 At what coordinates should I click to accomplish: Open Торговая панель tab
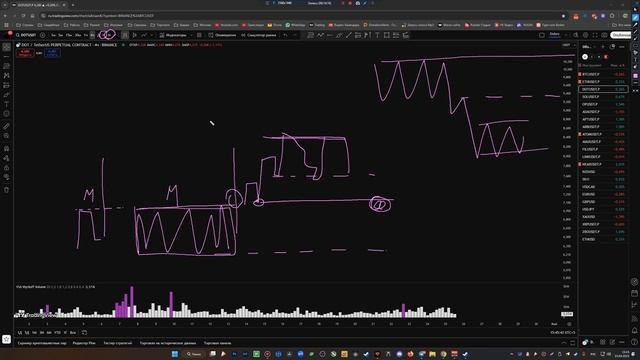tap(217, 343)
